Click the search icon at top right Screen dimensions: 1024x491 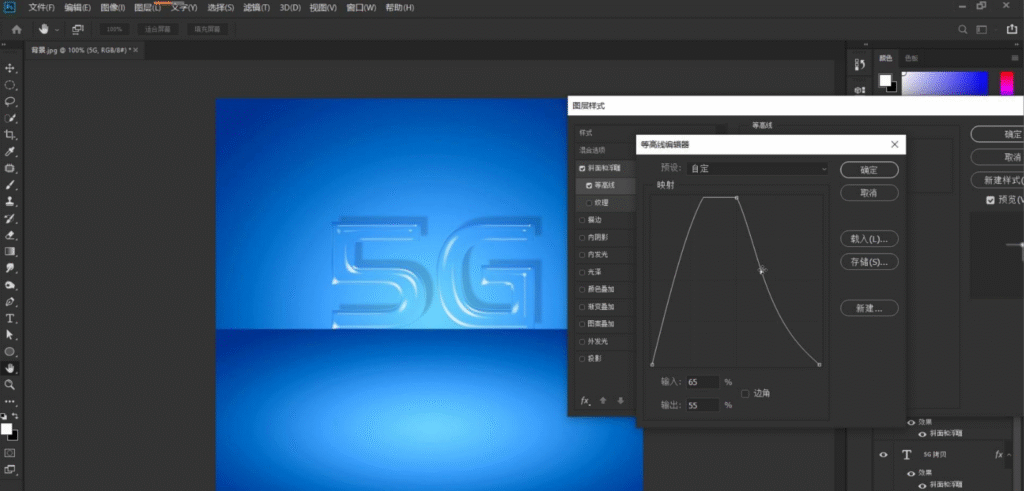pos(963,29)
